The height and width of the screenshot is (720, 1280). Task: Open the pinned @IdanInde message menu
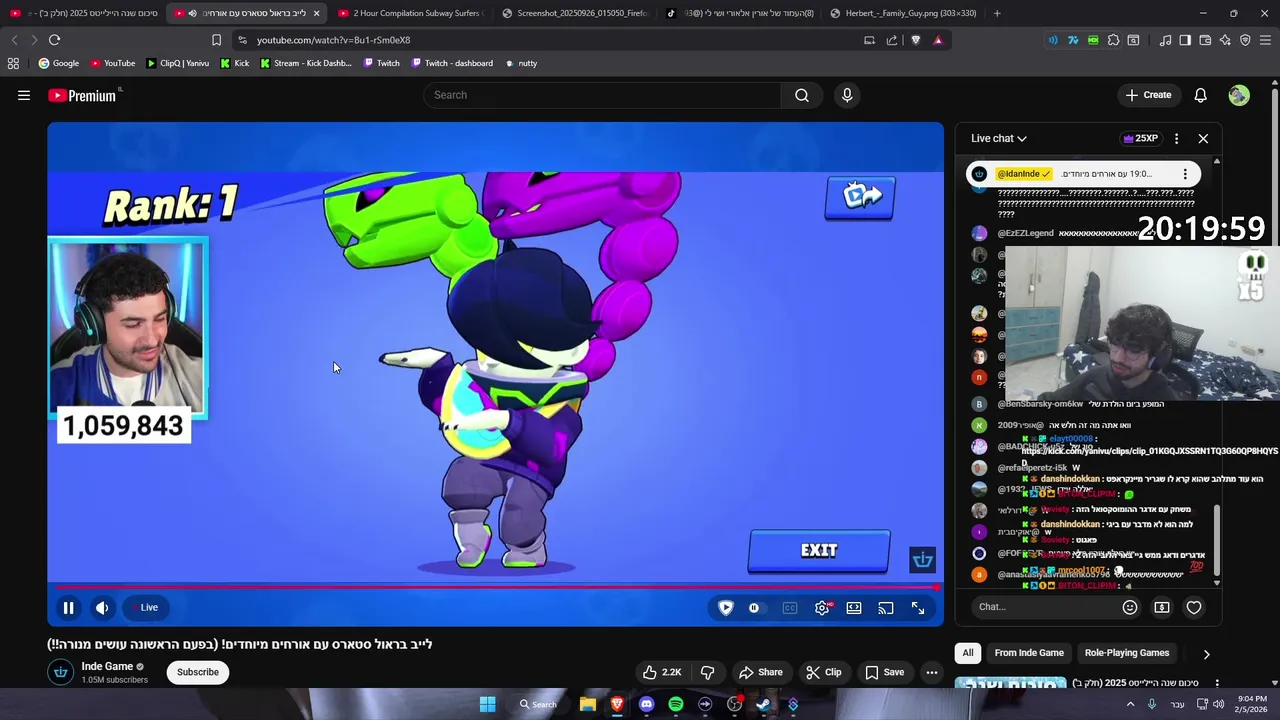pyautogui.click(x=1185, y=173)
